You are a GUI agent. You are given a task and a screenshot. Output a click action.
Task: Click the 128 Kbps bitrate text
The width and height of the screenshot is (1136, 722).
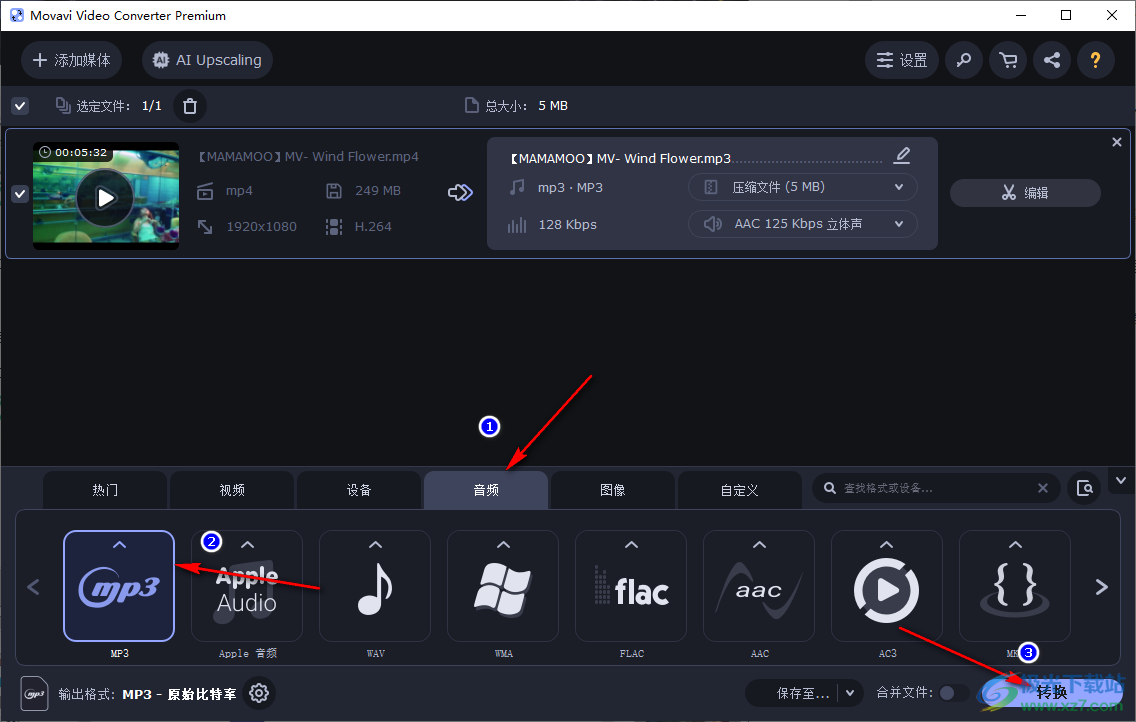[x=567, y=224]
